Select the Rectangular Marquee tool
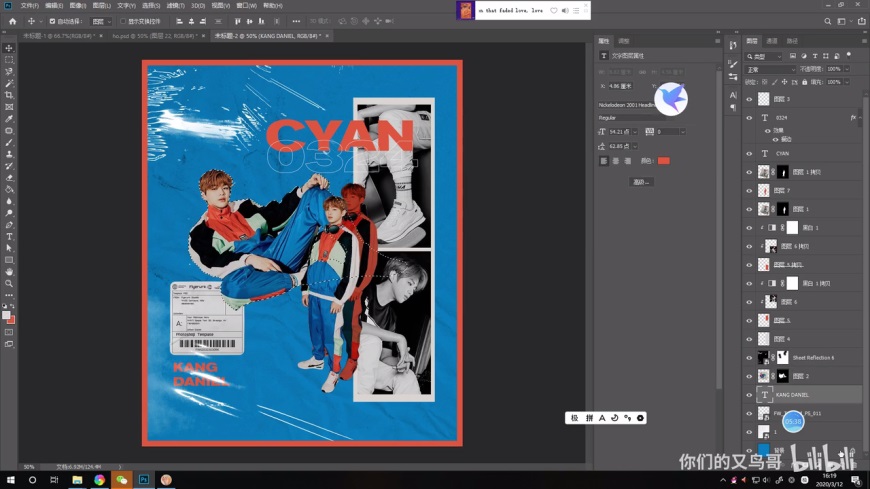 point(9,59)
